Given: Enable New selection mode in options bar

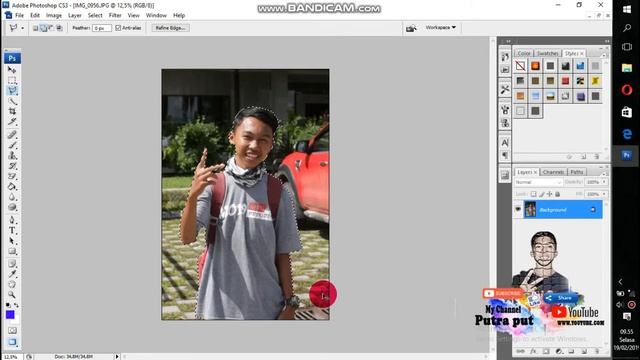Looking at the screenshot, I should coord(36,28).
